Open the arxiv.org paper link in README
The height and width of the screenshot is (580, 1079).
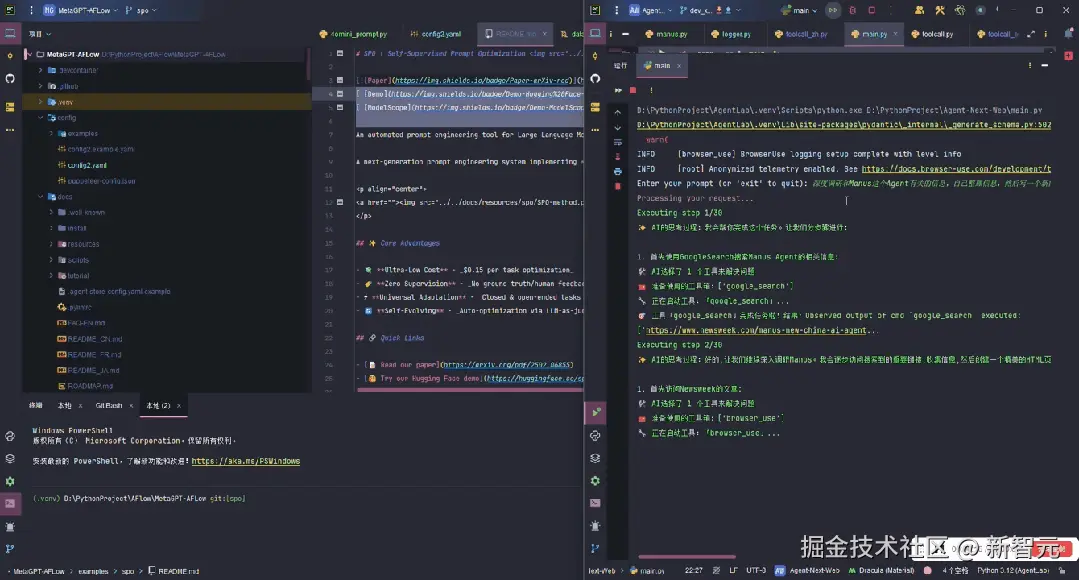tap(506, 365)
